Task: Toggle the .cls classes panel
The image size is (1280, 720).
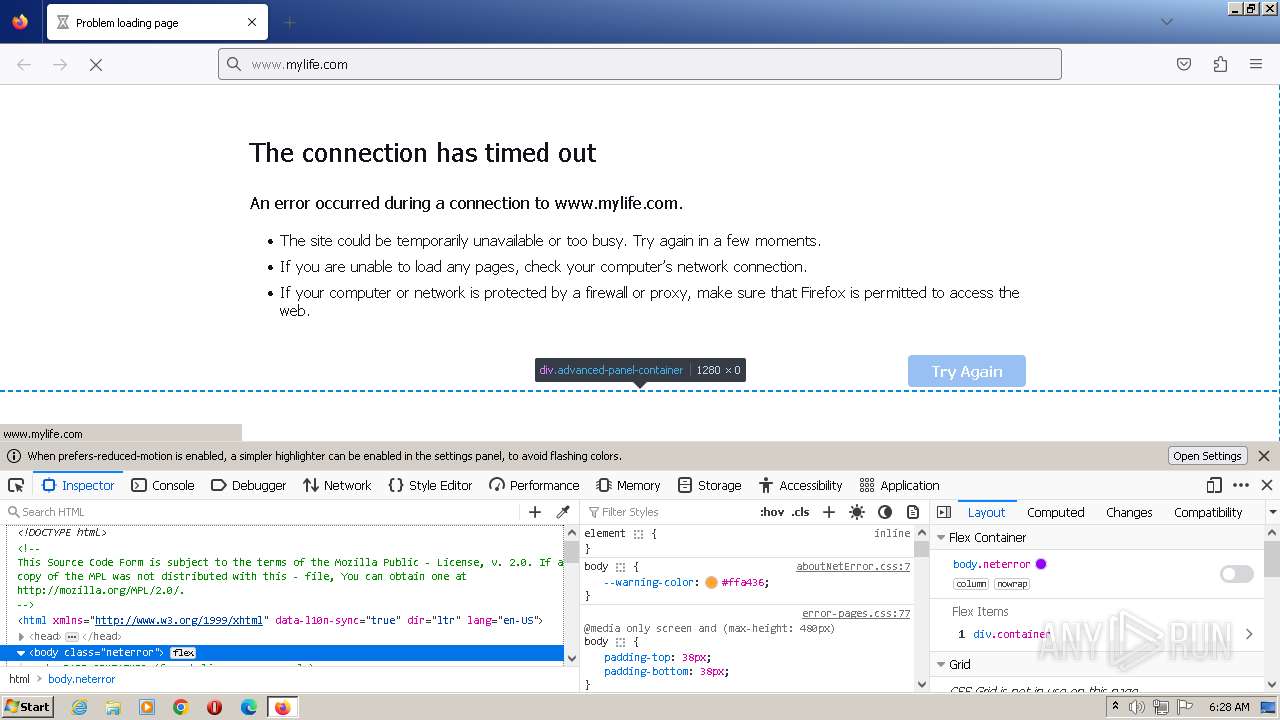Action: pyautogui.click(x=800, y=512)
